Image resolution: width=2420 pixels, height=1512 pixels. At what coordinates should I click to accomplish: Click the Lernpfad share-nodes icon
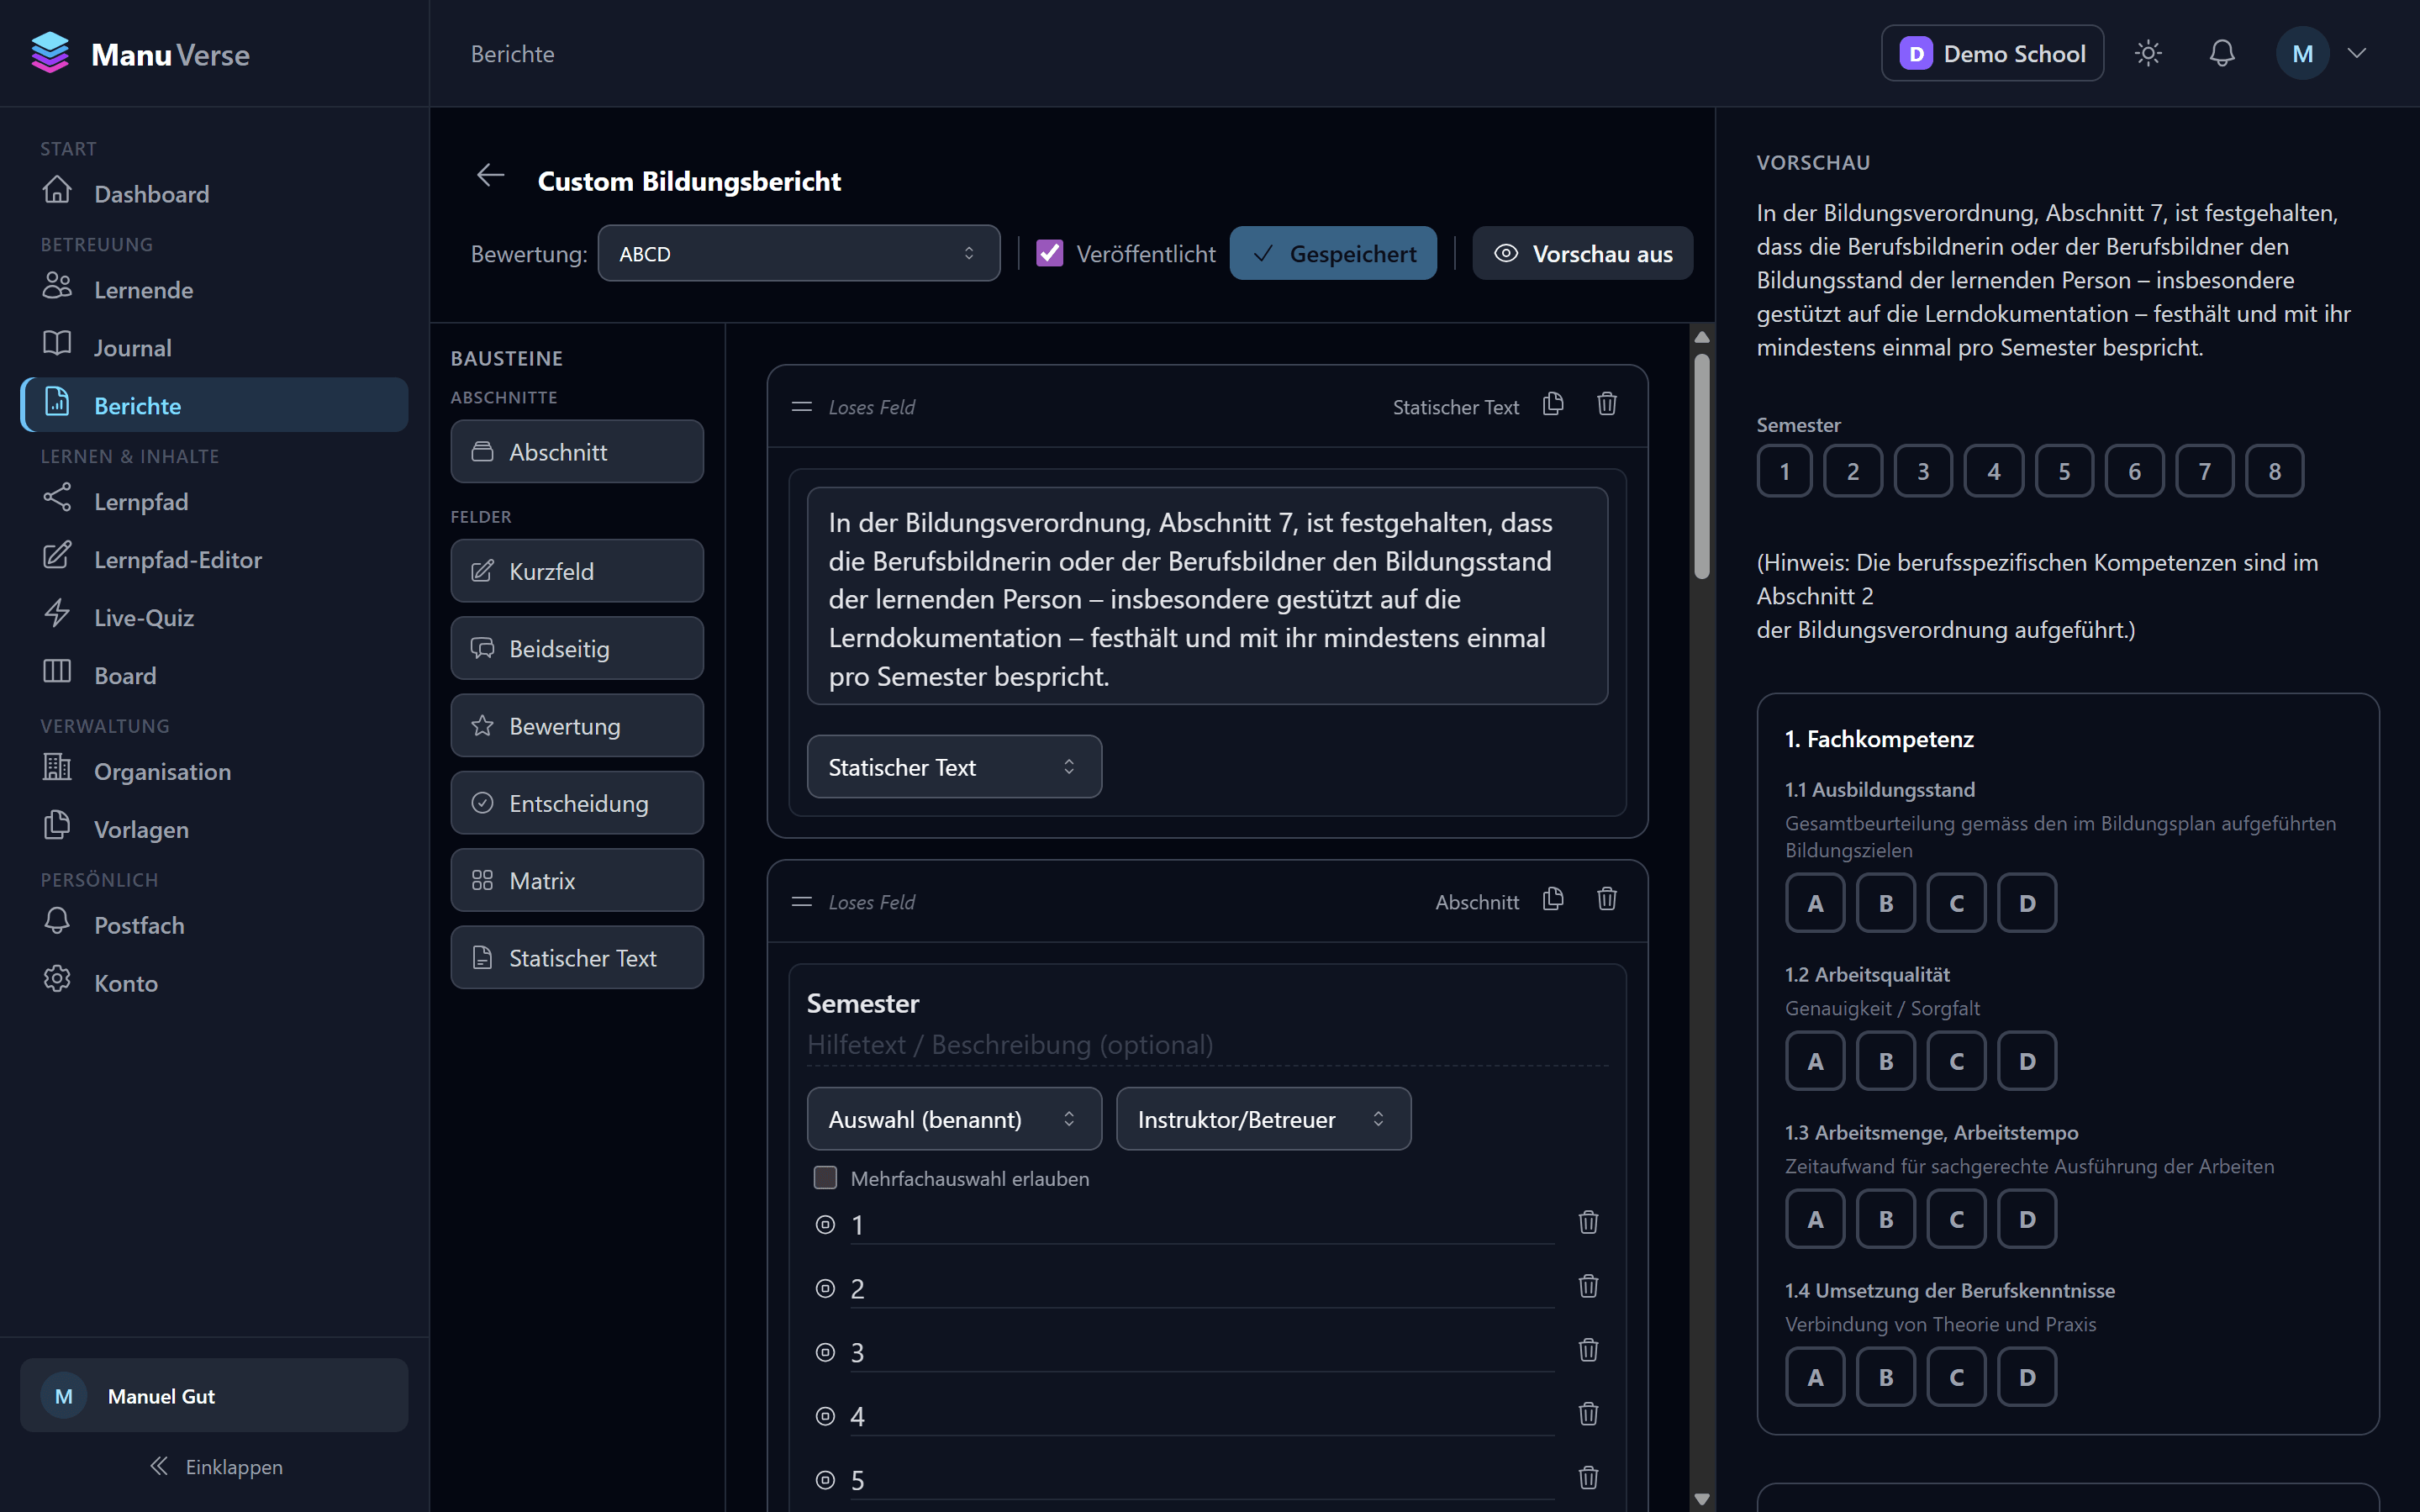pos(57,497)
